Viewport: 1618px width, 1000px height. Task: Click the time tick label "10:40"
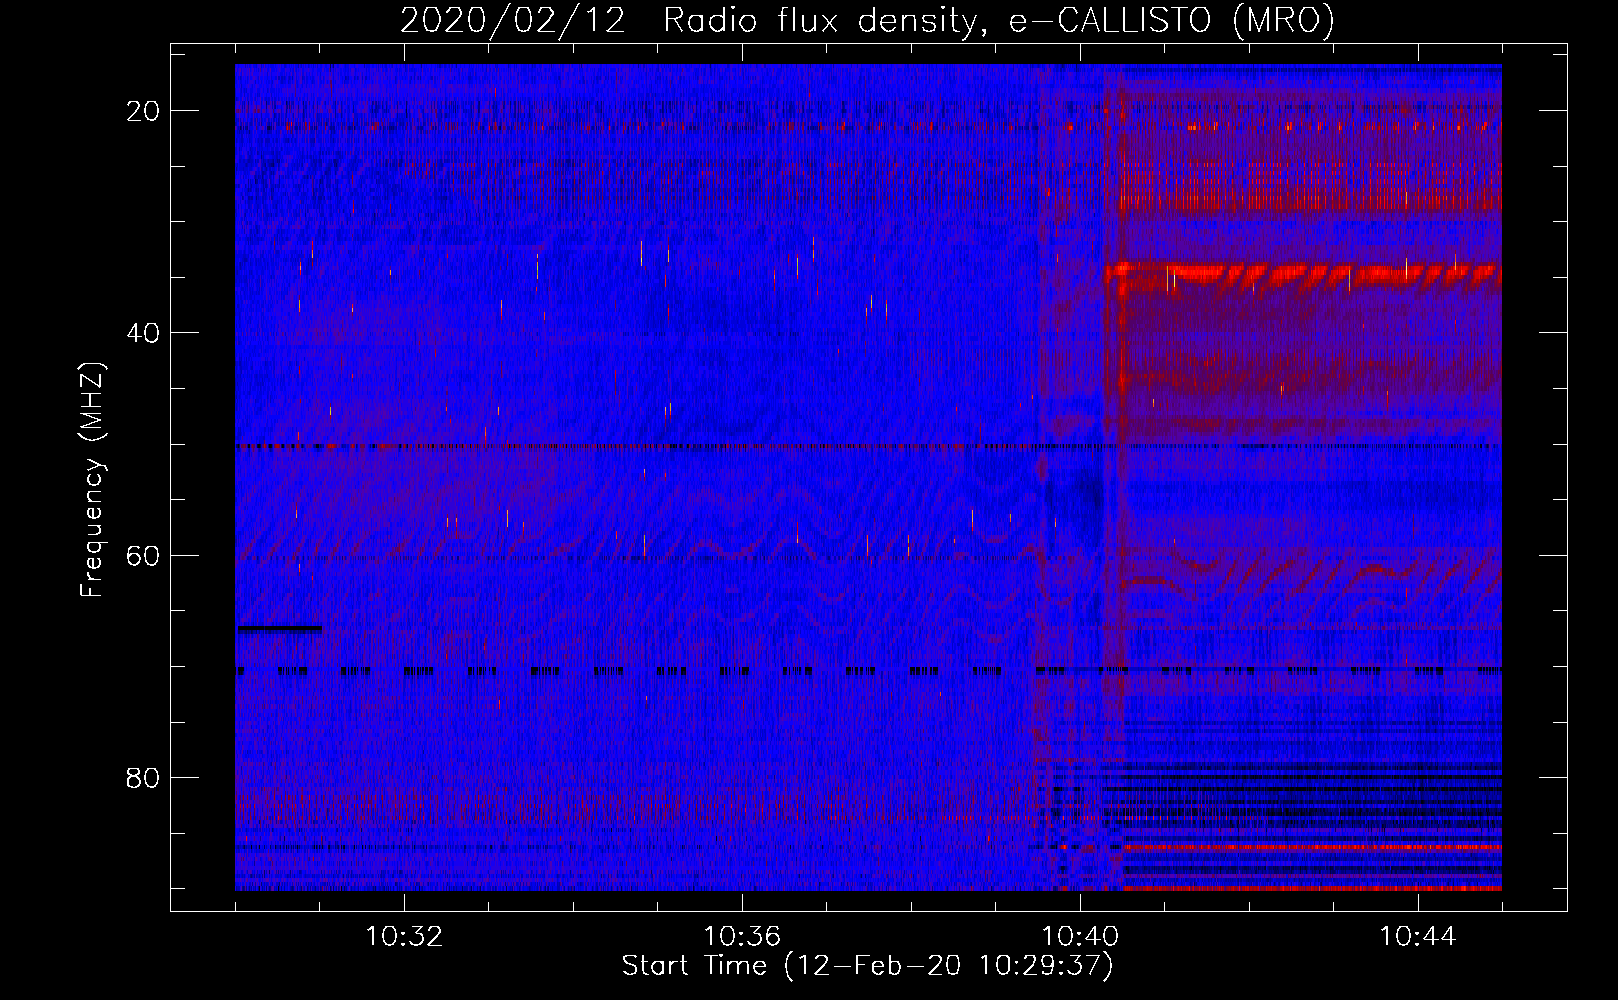click(1080, 937)
